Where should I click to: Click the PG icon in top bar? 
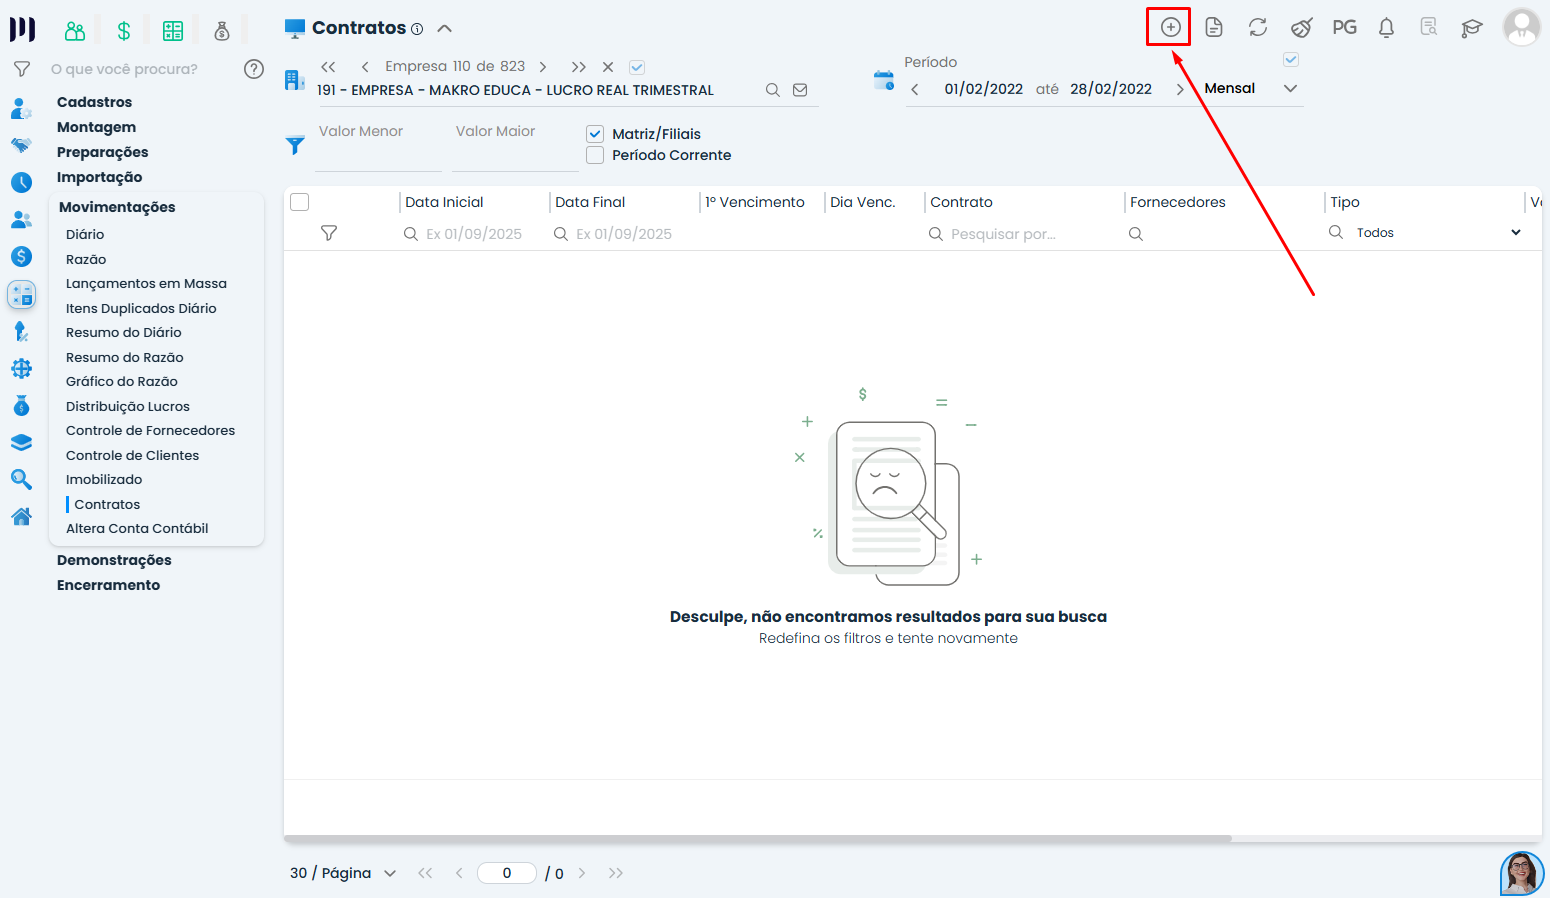tap(1344, 27)
